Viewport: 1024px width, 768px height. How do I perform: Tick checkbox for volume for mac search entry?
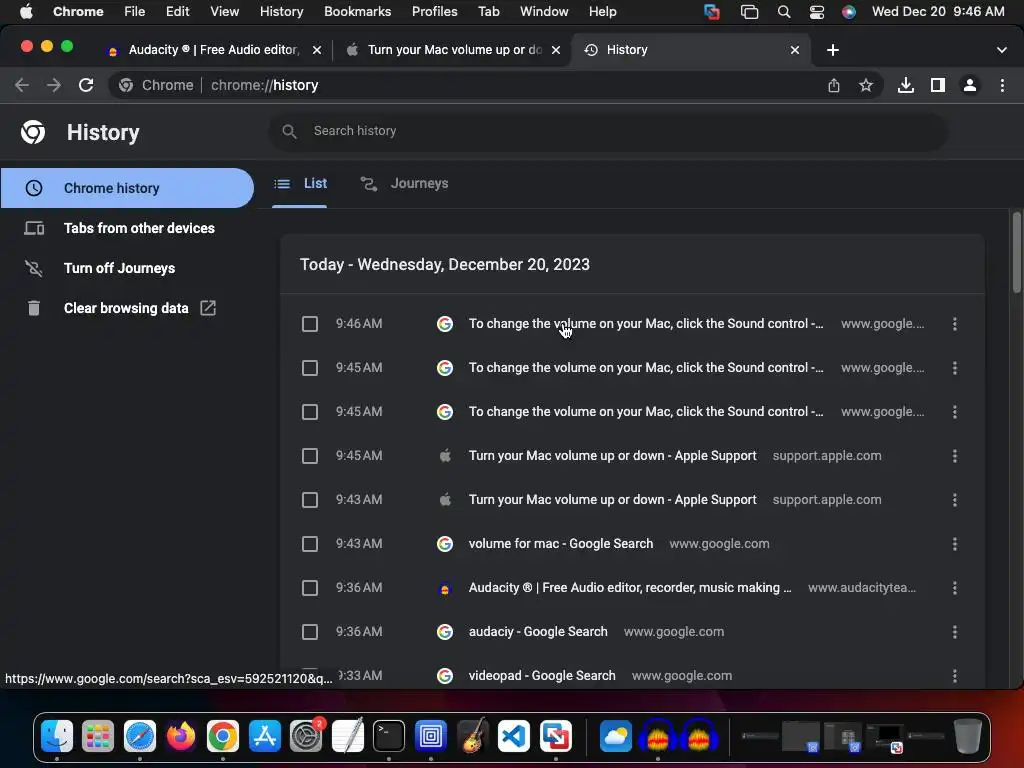[x=310, y=544]
